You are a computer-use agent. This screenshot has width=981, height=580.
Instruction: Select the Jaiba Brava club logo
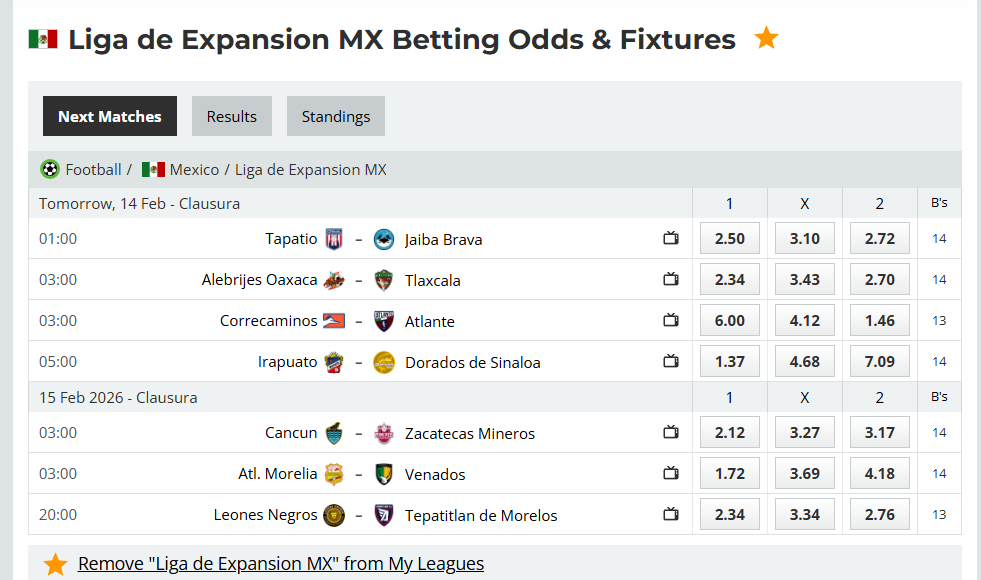pos(384,238)
